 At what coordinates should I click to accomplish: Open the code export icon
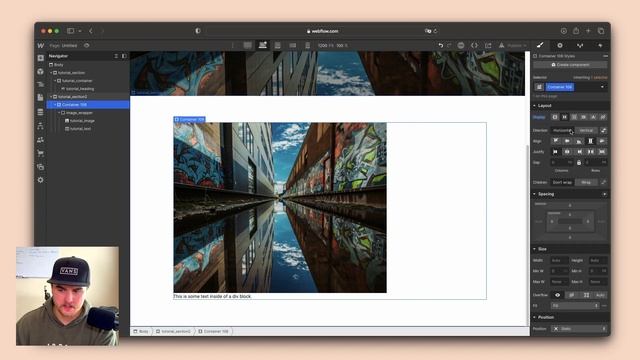474,46
